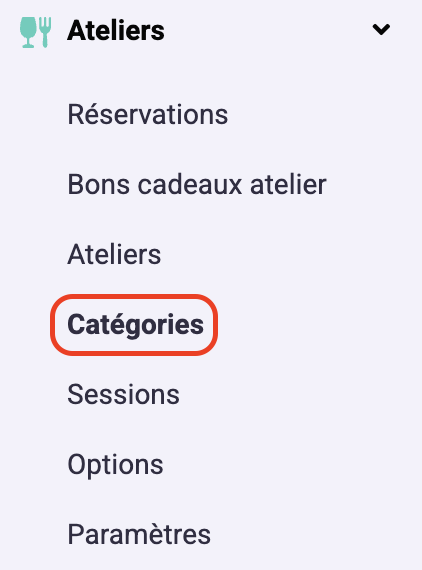Screen dimensions: 422x570
Task: Open Paramètres settings entry
Action: click(x=139, y=534)
